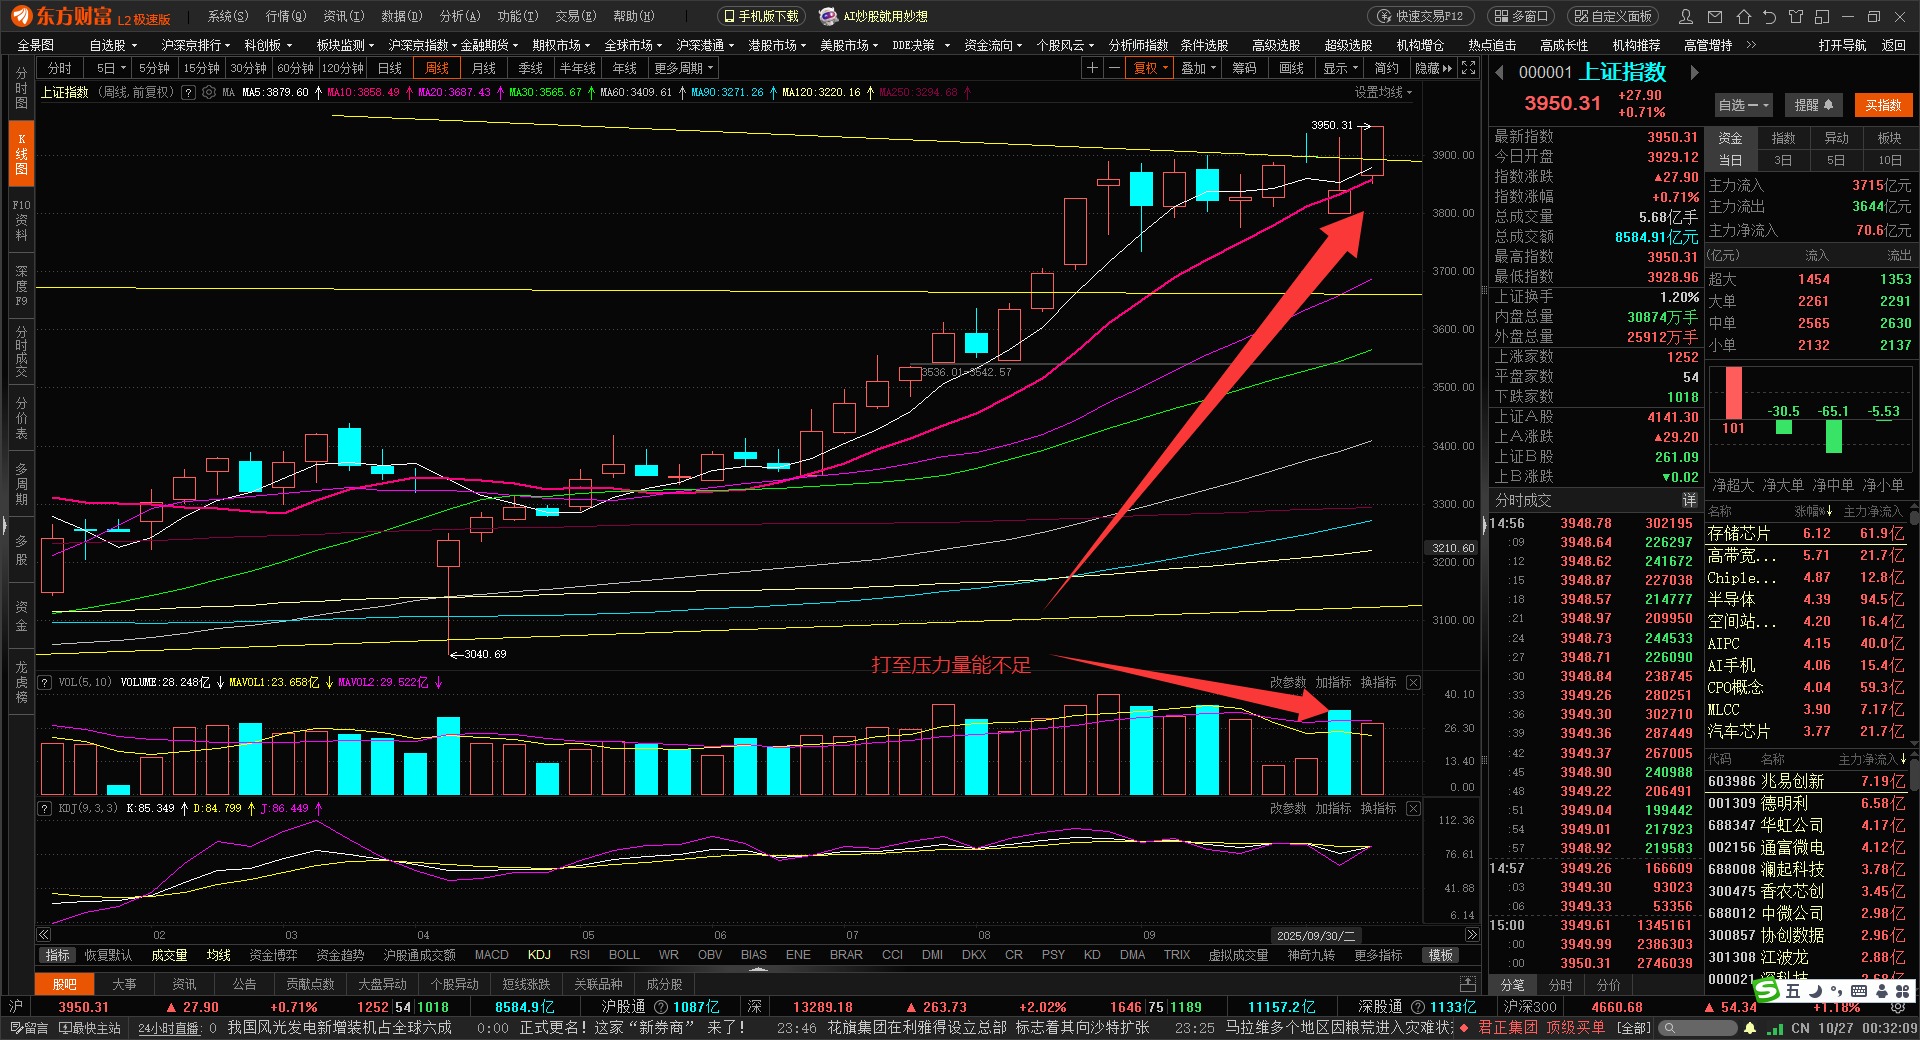1920x1040 pixels.
Task: Toggle the 简约 simple view mode
Action: [x=1386, y=68]
